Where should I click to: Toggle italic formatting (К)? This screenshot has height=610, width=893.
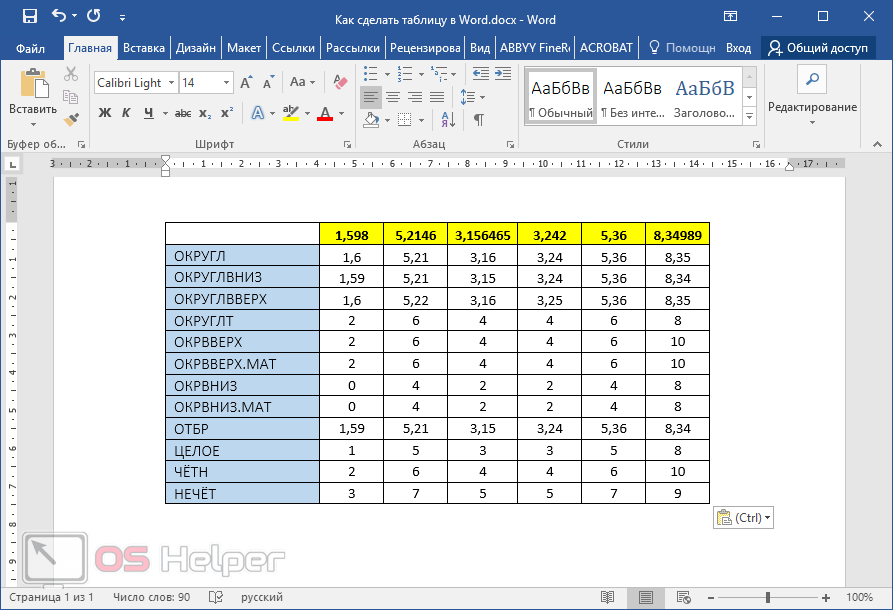127,113
